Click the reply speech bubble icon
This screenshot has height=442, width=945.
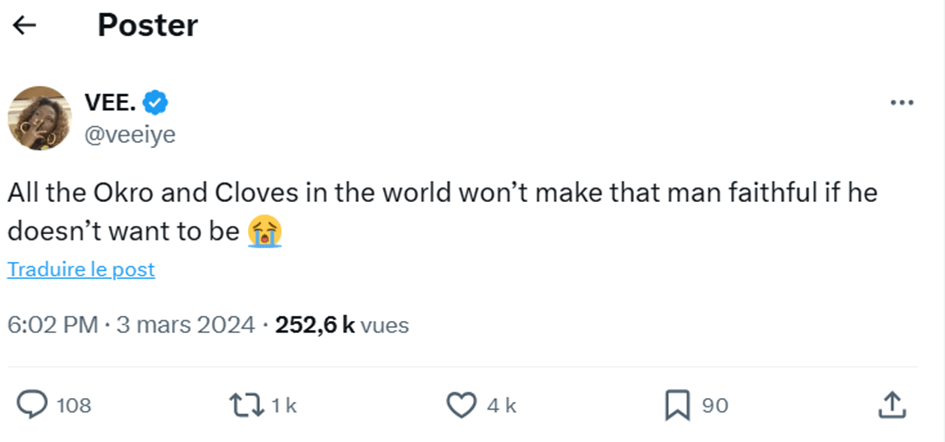[x=34, y=404]
